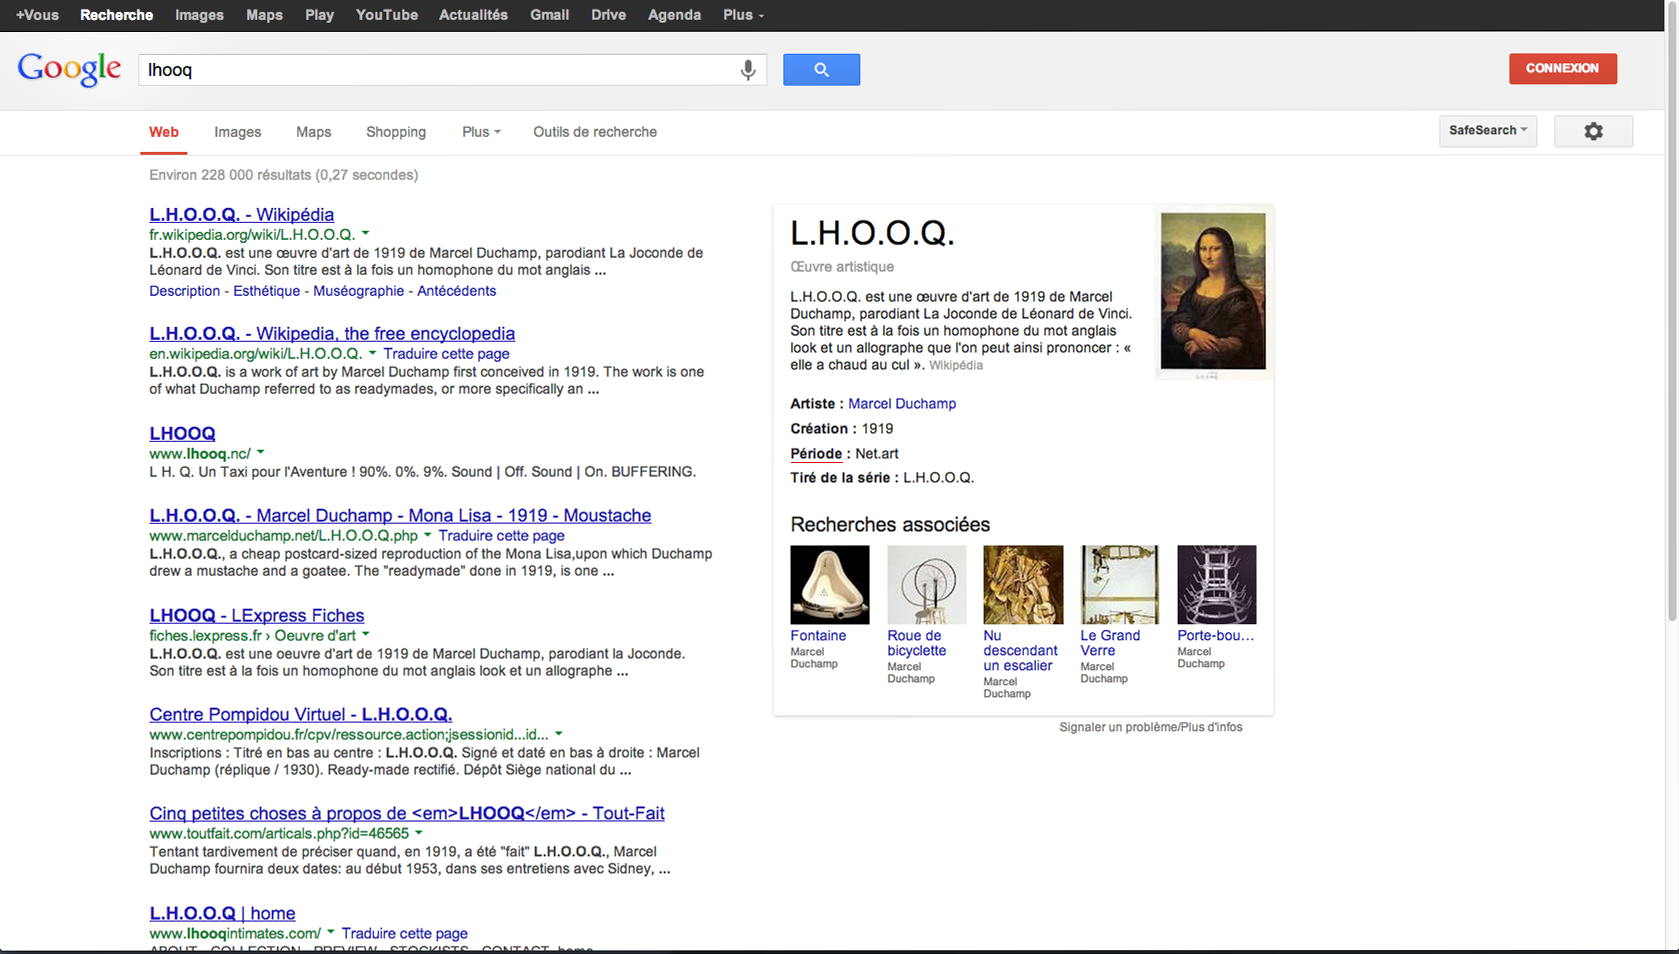The height and width of the screenshot is (954, 1679).
Task: Open Centre Pompidou Virtuel - L.H.O.O.Q. result
Action: [300, 714]
